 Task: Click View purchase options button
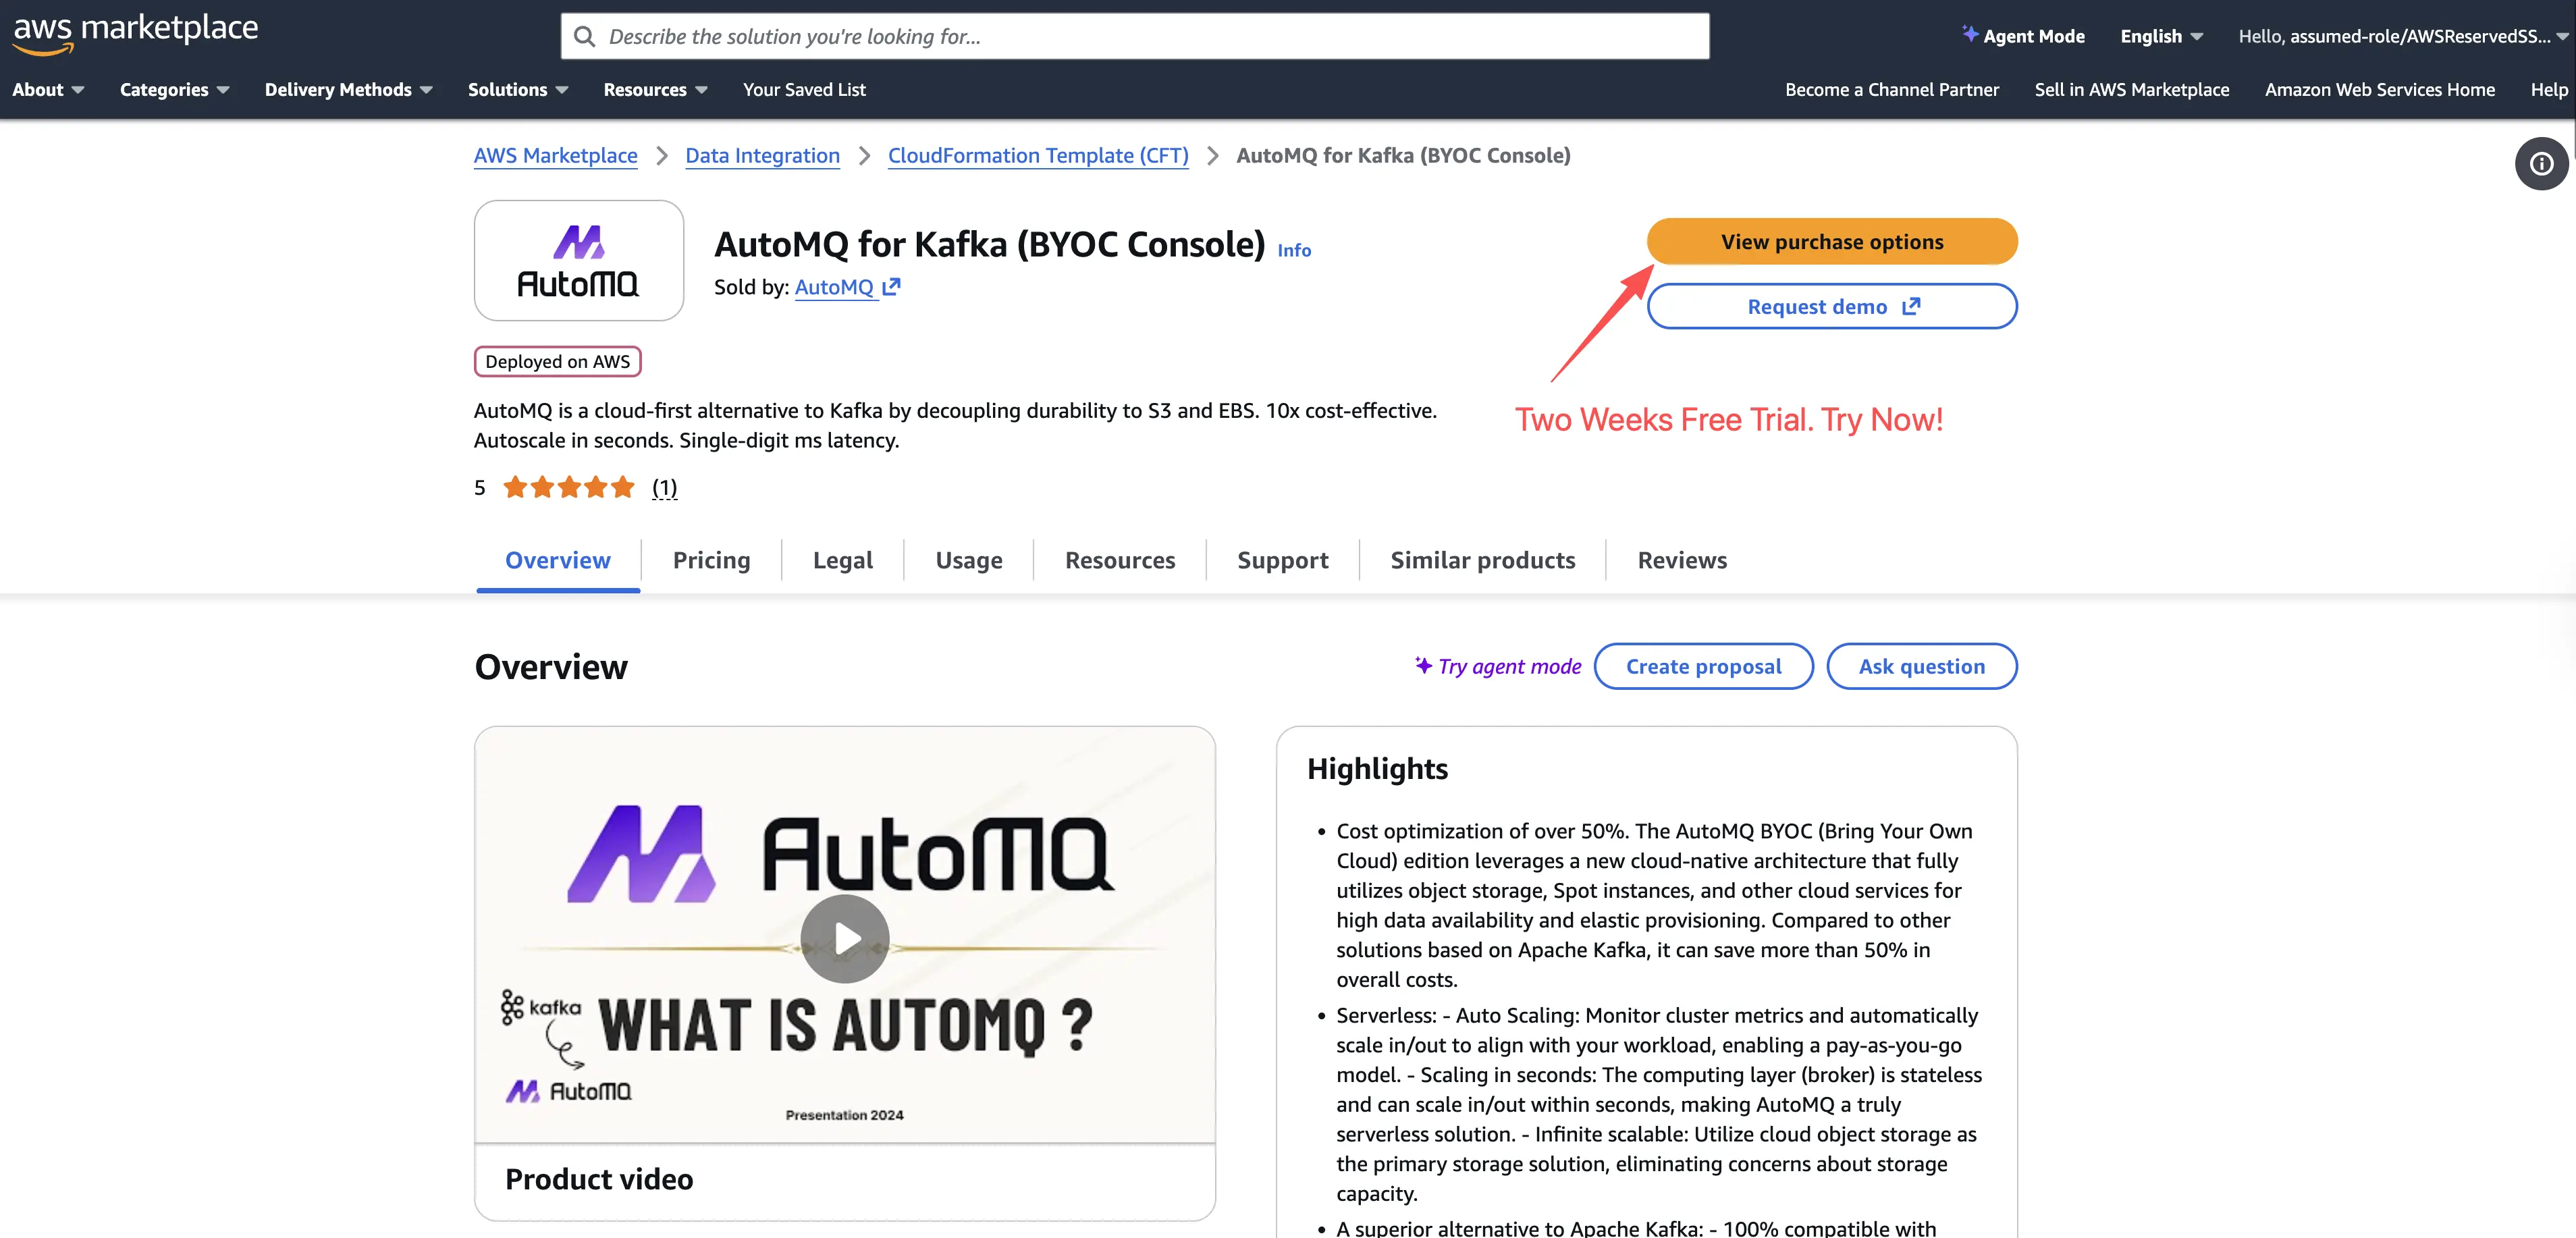pos(1831,242)
